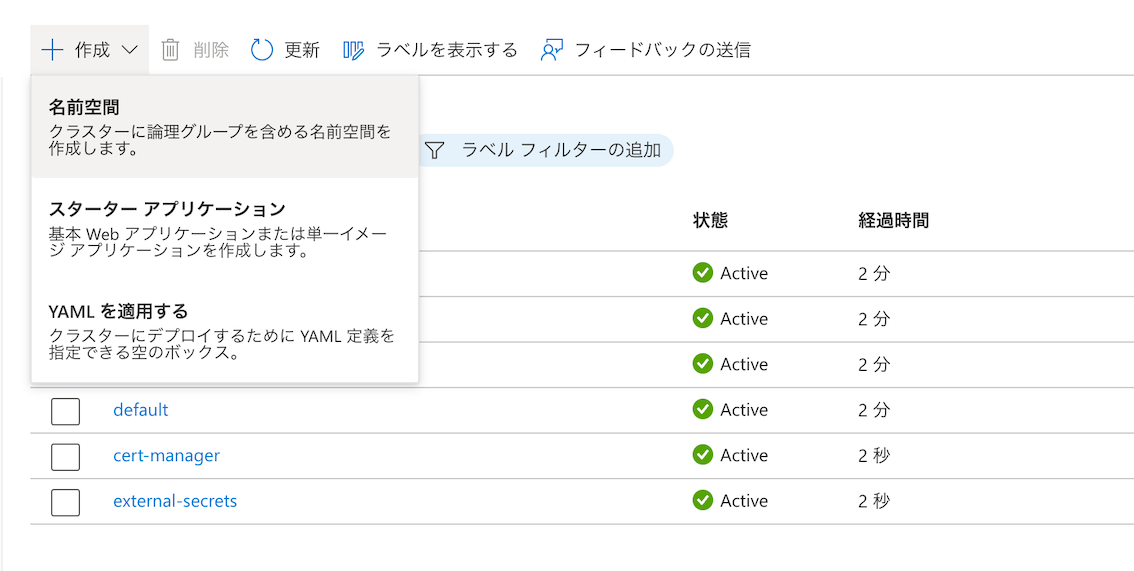Collapse the 作成 dropdown chevron
This screenshot has width=1134, height=571.
(130, 50)
